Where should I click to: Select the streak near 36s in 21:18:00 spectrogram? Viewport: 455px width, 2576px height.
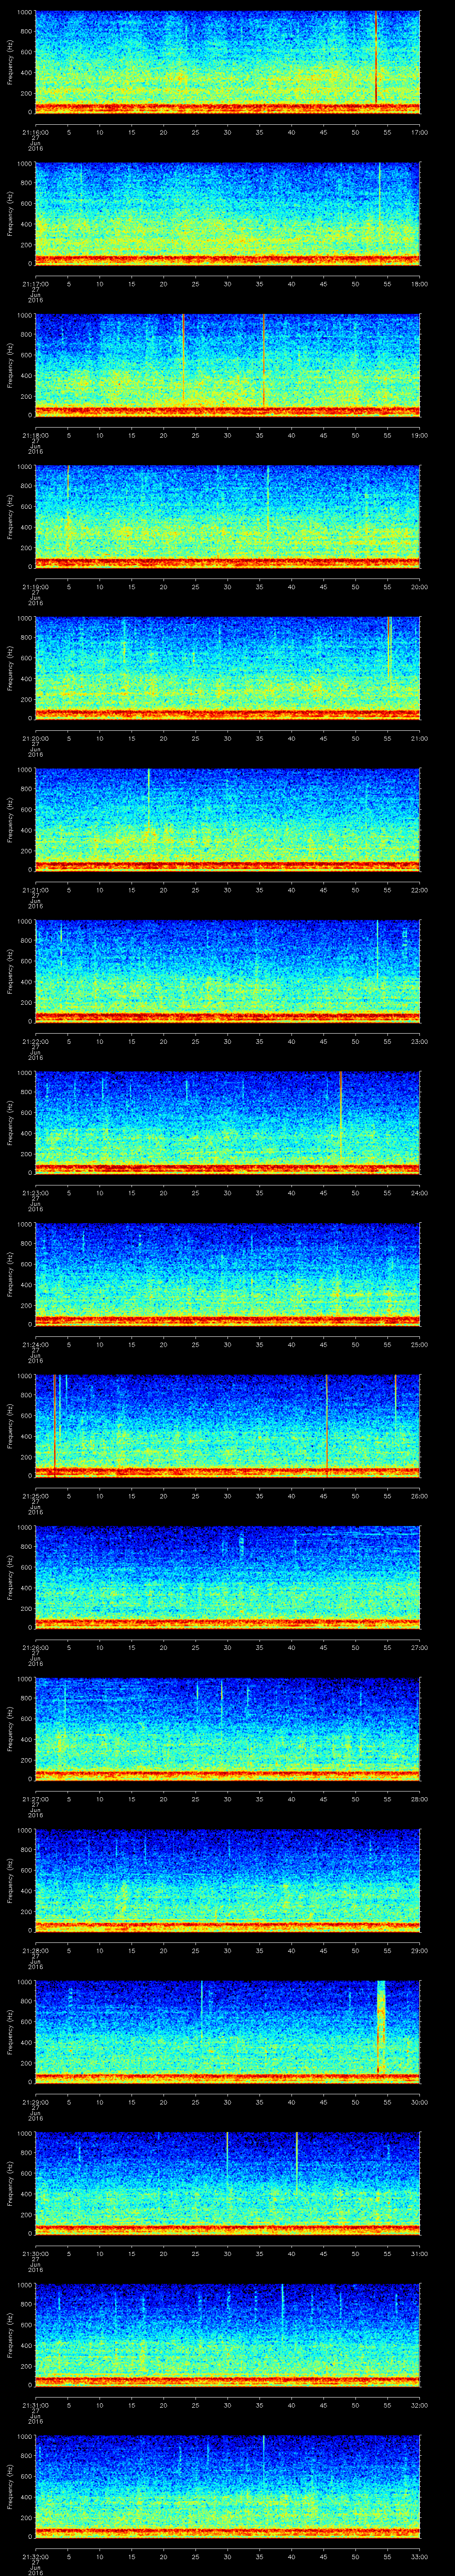(x=264, y=360)
